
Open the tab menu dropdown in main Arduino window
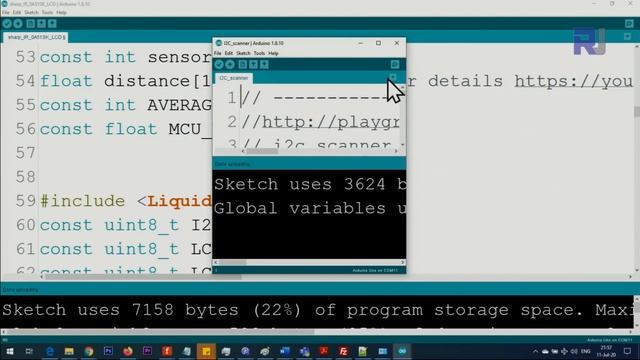[x=628, y=37]
